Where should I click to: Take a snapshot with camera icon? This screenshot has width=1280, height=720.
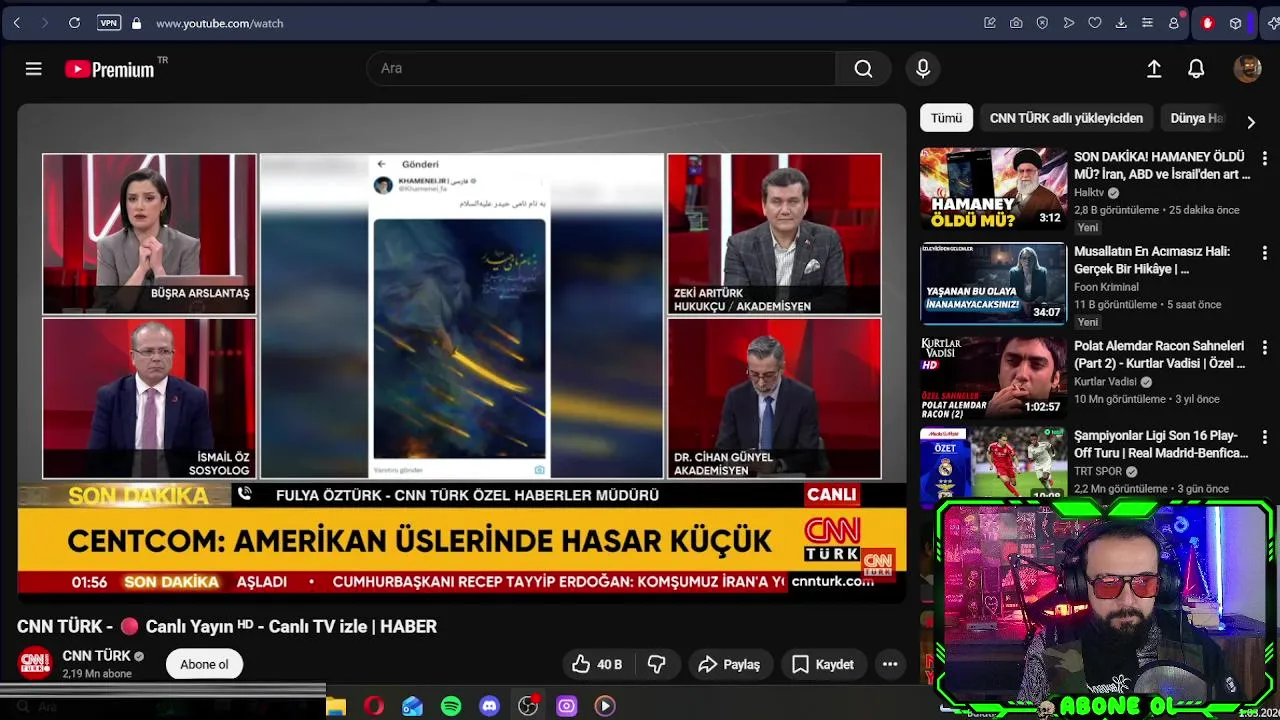click(1016, 23)
